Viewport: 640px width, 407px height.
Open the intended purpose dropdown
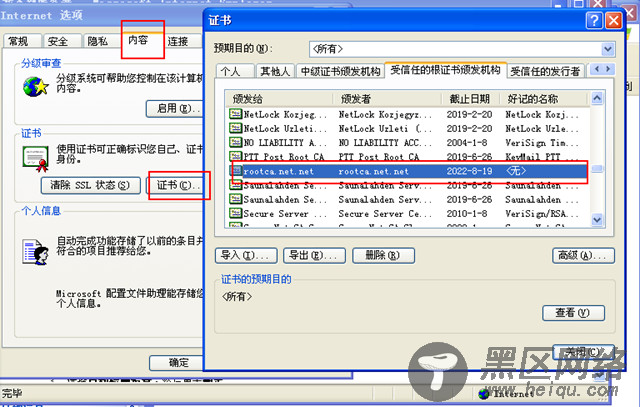pos(608,49)
